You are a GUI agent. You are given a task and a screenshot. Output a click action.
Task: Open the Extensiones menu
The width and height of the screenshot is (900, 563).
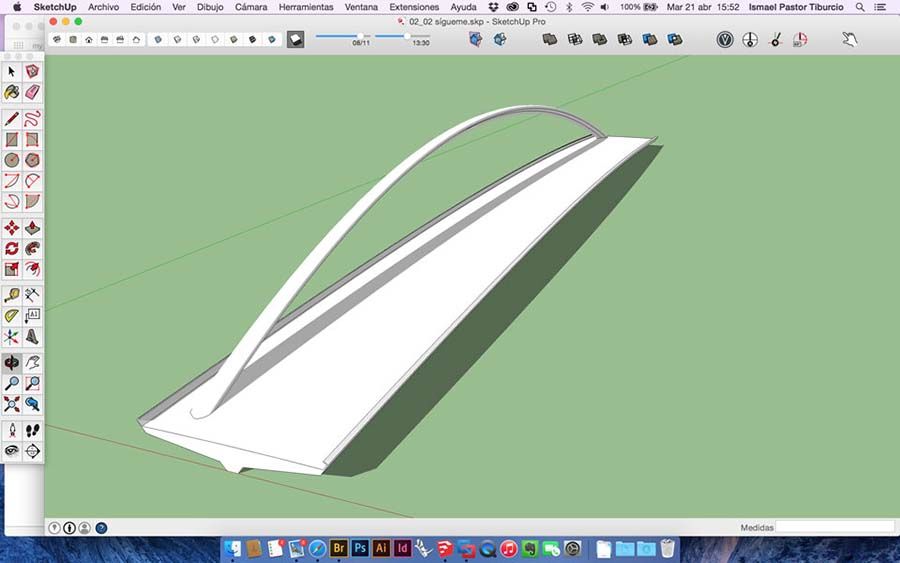pos(414,7)
